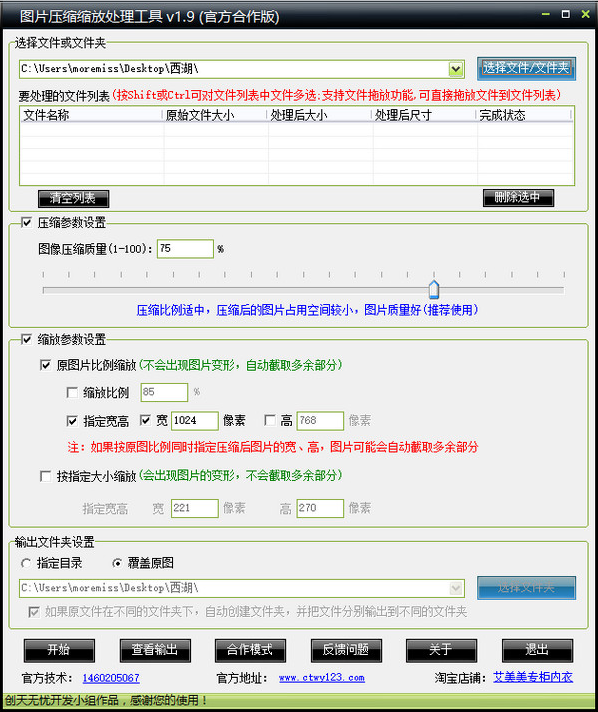Open the output folder path dropdown
Image resolution: width=598 pixels, height=712 pixels.
pos(456,588)
